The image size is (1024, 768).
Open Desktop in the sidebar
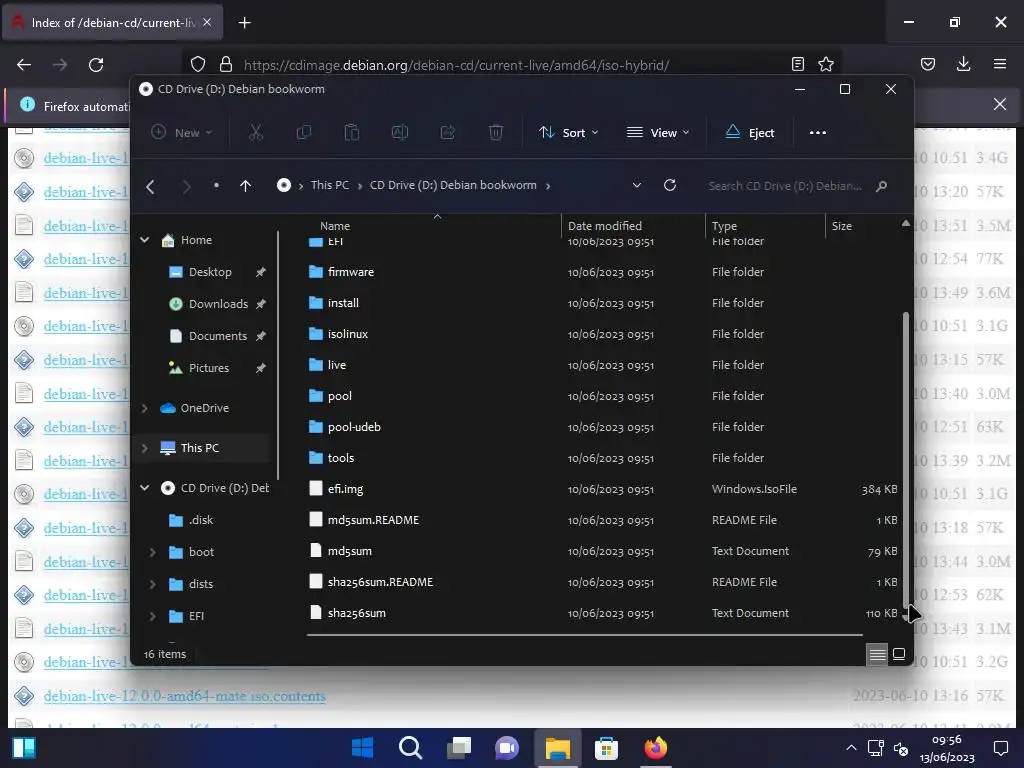[210, 272]
